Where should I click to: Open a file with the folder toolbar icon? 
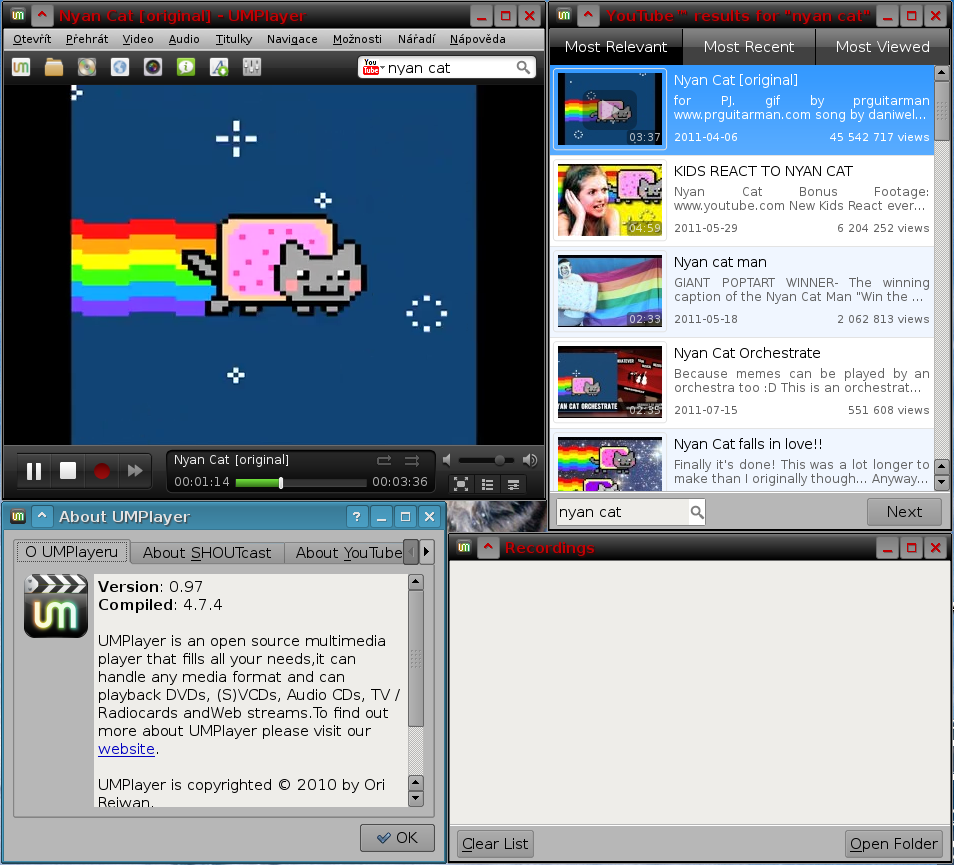[x=54, y=67]
